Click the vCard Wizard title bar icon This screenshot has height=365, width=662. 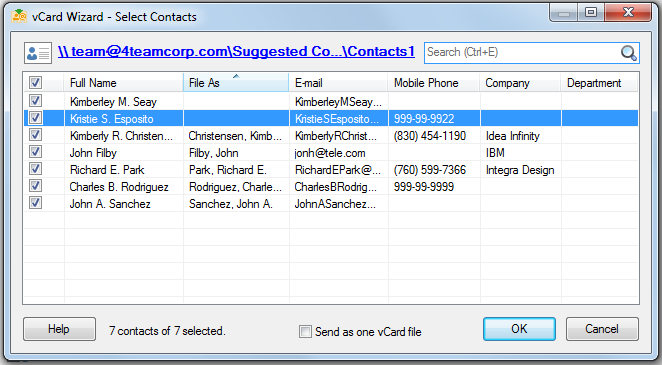[19, 16]
